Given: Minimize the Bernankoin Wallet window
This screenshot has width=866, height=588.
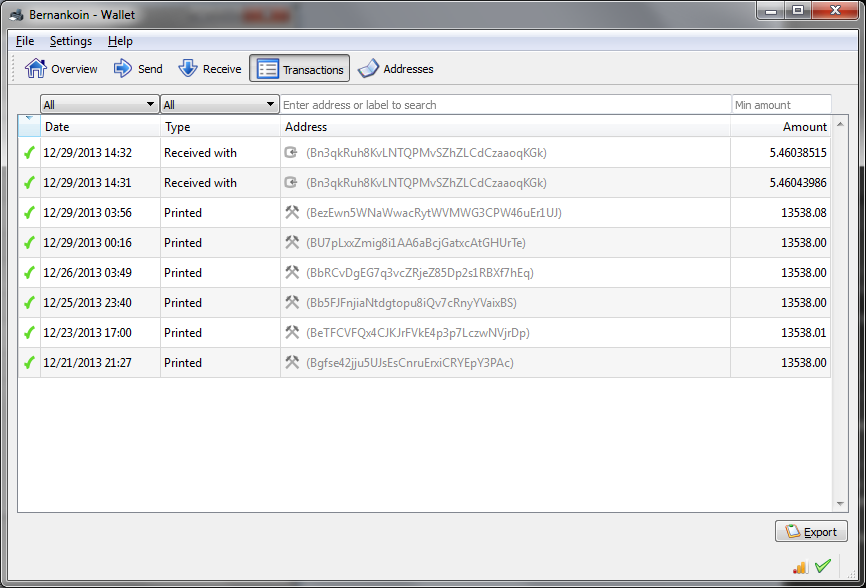Looking at the screenshot, I should 771,10.
